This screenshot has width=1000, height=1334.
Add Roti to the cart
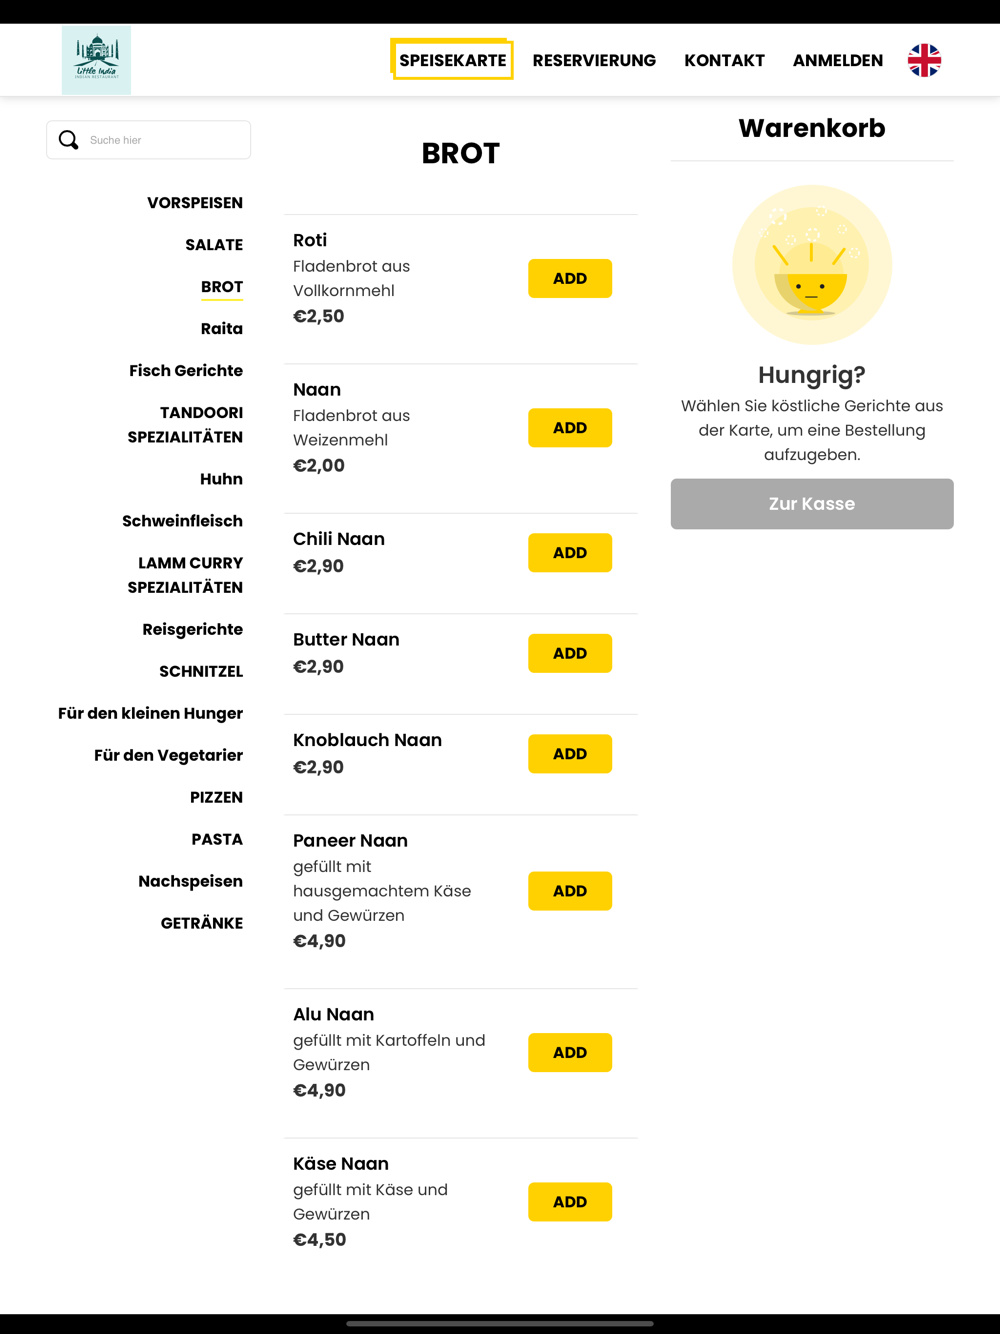click(570, 278)
